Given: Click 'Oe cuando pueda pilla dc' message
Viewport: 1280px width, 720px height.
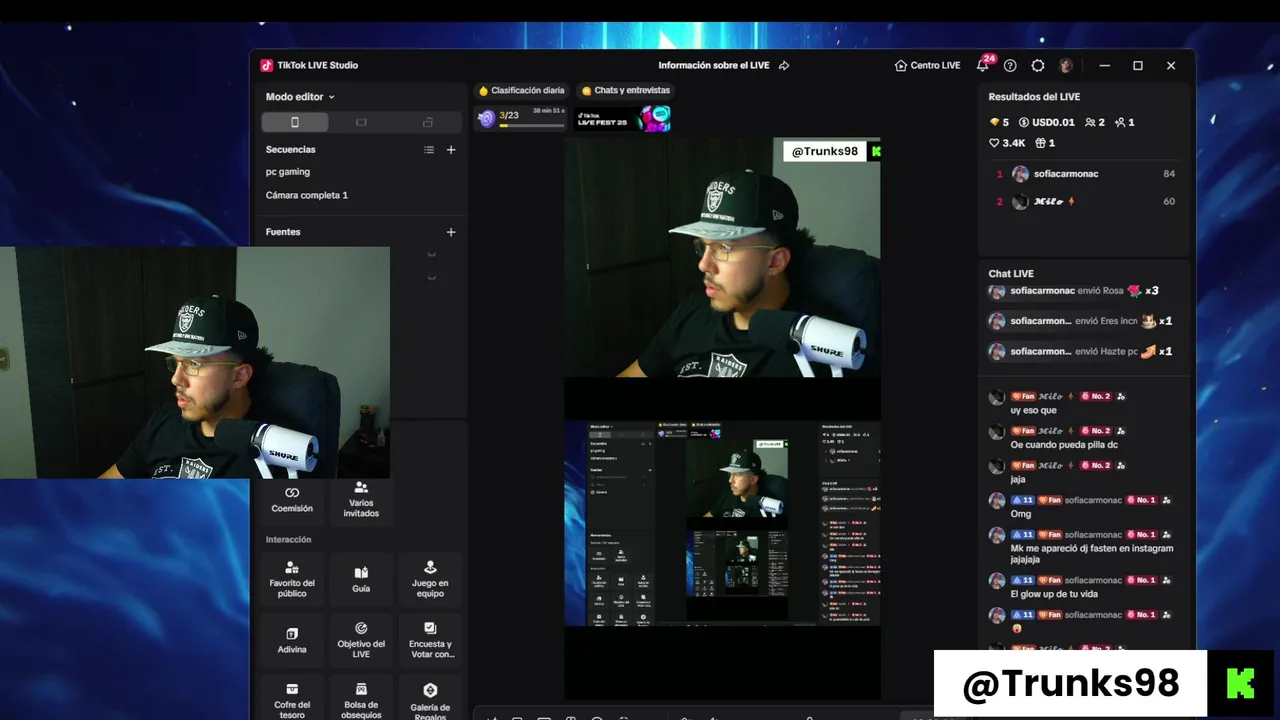Looking at the screenshot, I should coord(1064,444).
